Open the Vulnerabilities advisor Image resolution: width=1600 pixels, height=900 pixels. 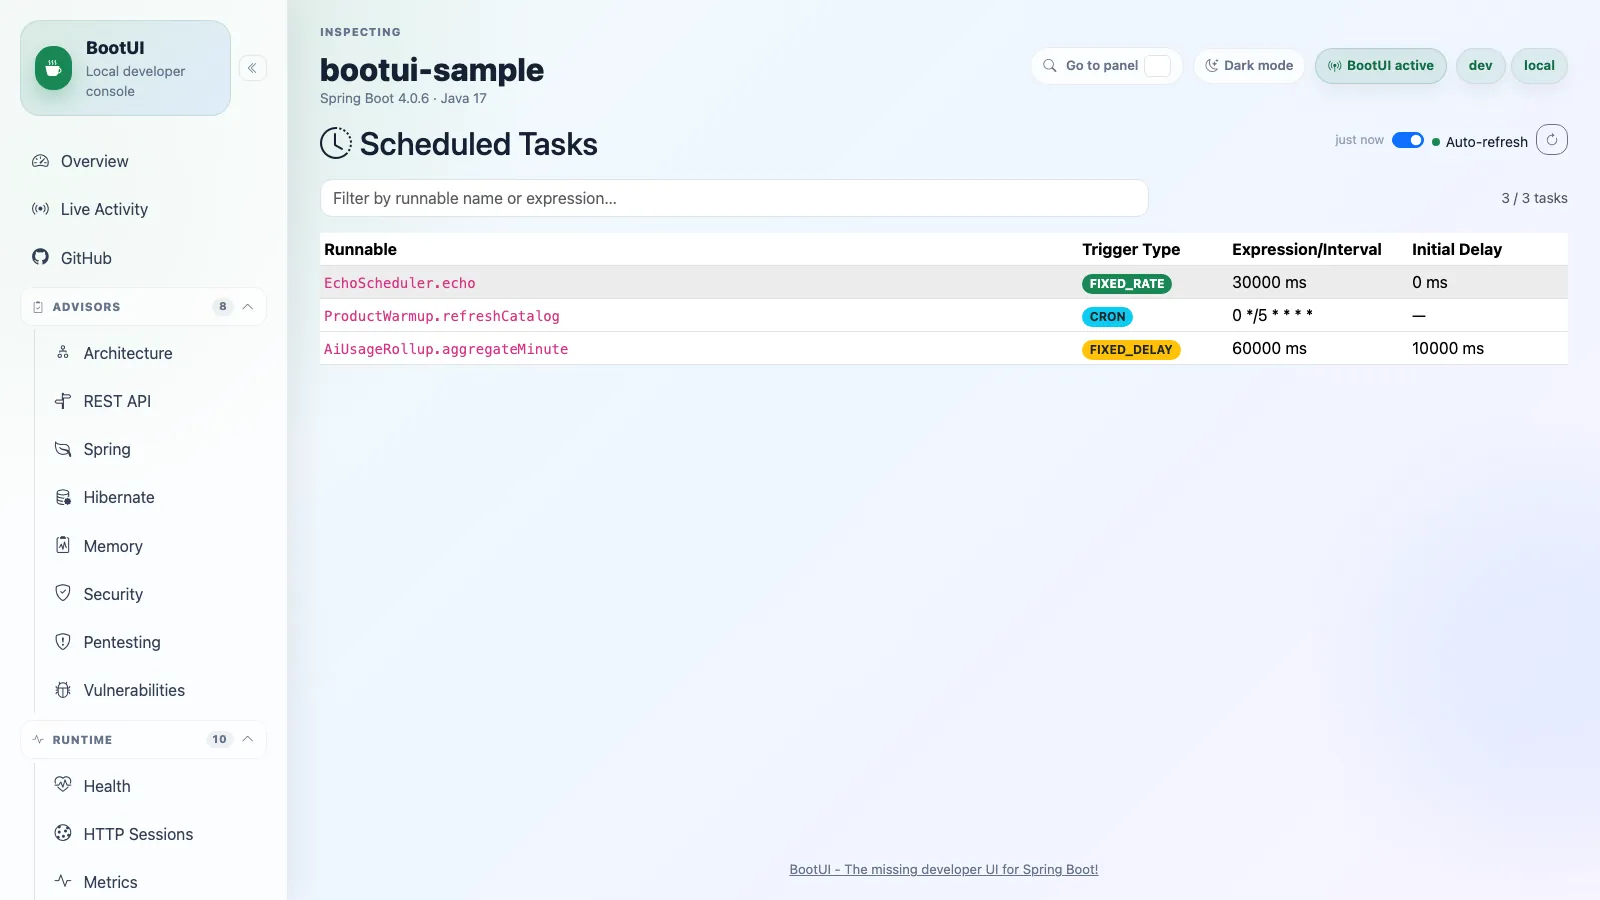tap(134, 690)
